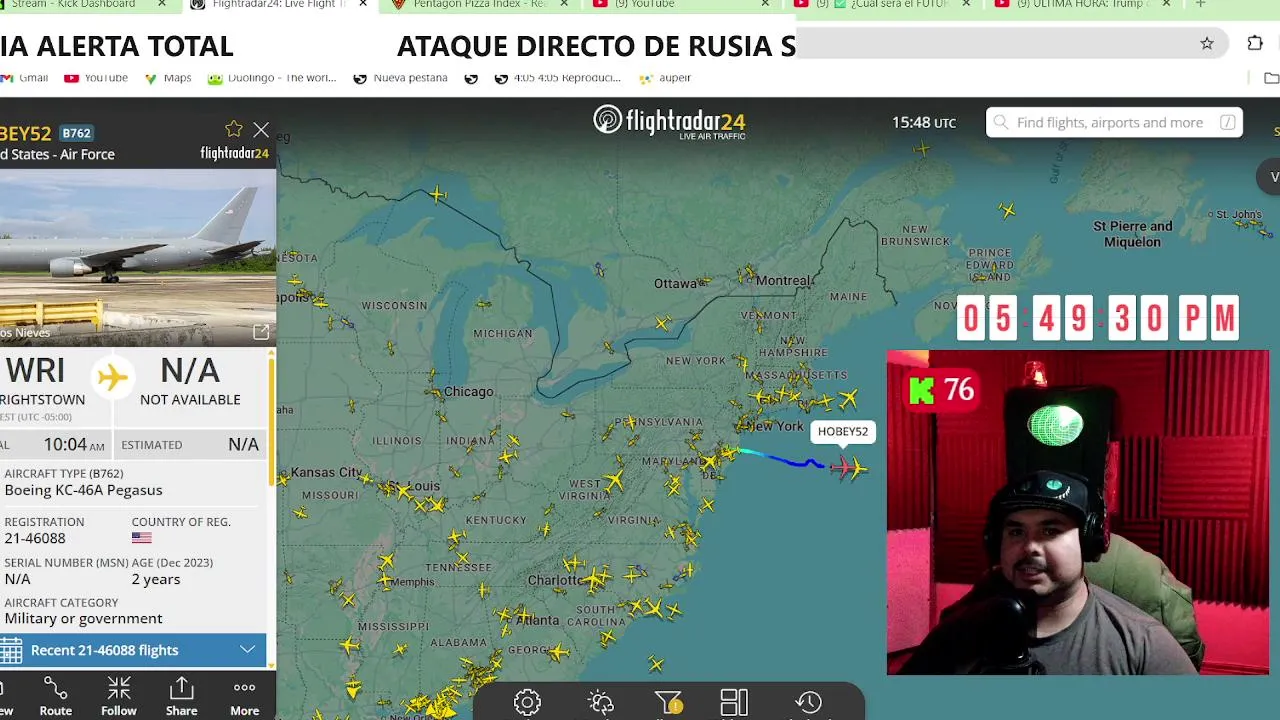This screenshot has width=1280, height=720.
Task: Open the Duolingo bookmark
Action: point(272,78)
